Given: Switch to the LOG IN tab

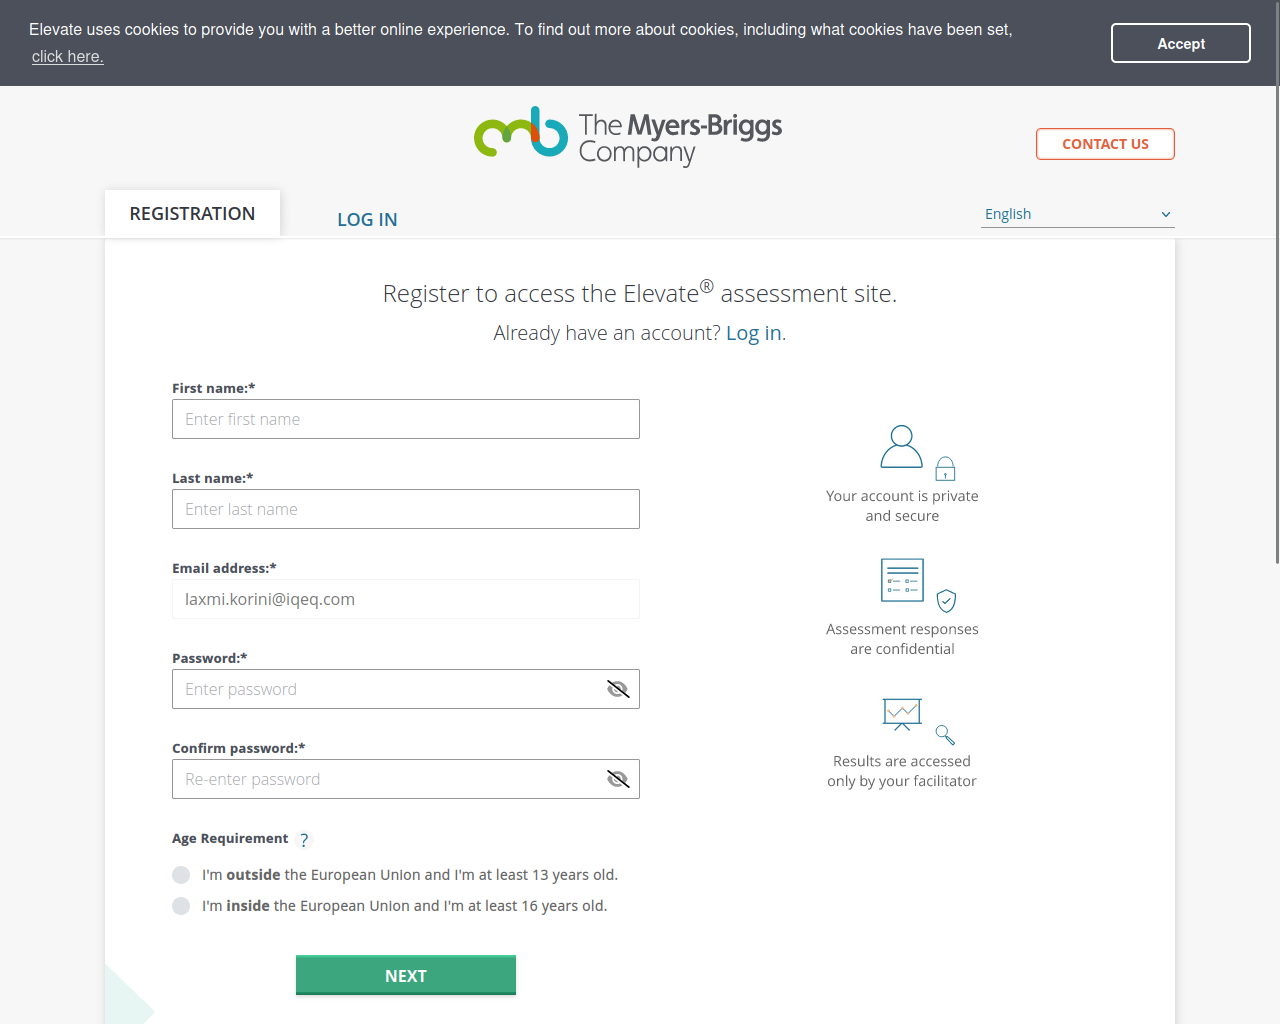Looking at the screenshot, I should 367,219.
